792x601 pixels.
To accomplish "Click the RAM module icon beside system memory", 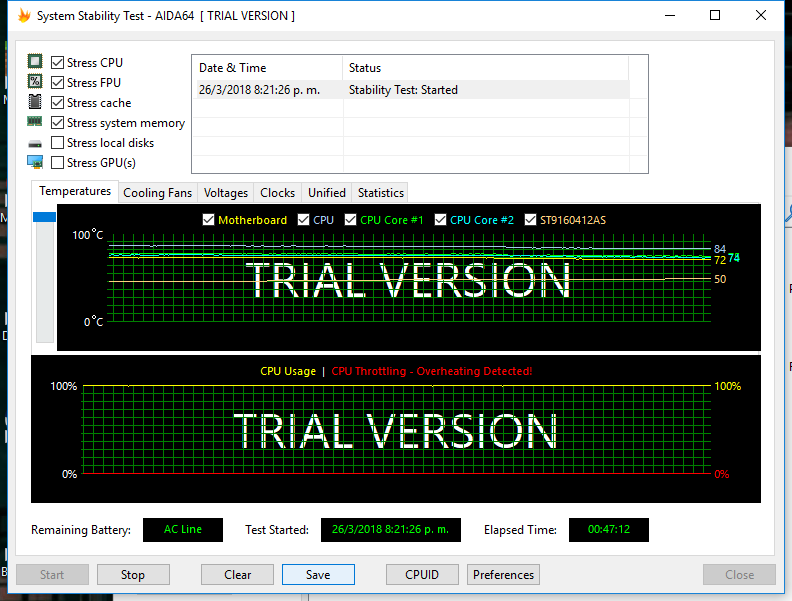I will click(35, 121).
